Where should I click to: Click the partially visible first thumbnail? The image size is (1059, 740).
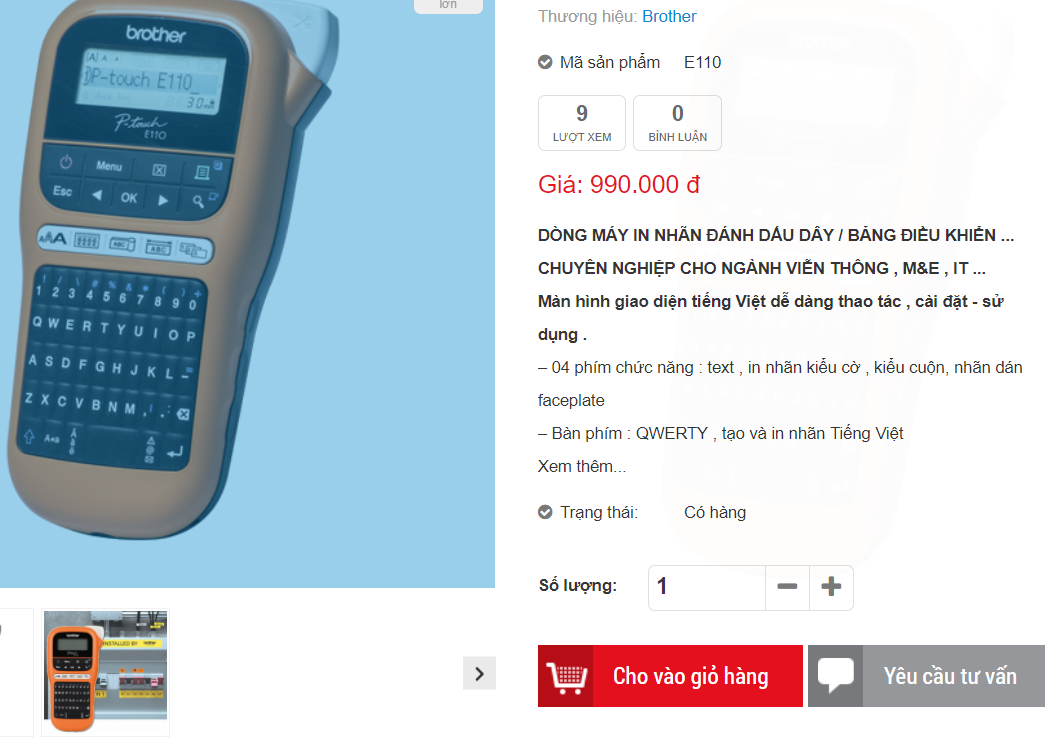coord(16,672)
